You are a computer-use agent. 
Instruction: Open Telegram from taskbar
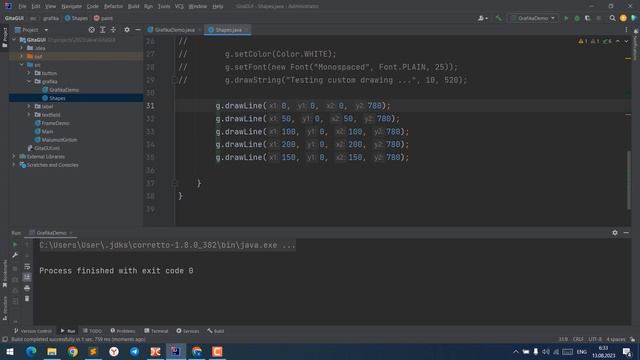[x=134, y=351]
